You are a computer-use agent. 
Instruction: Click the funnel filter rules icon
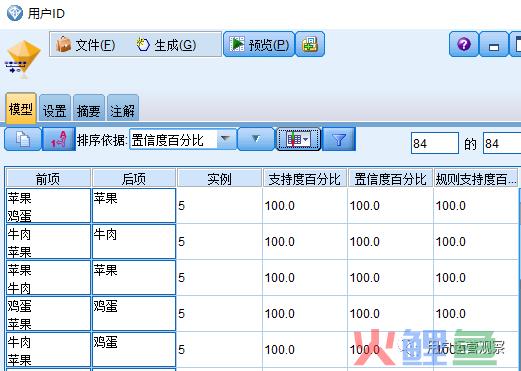[x=339, y=139]
